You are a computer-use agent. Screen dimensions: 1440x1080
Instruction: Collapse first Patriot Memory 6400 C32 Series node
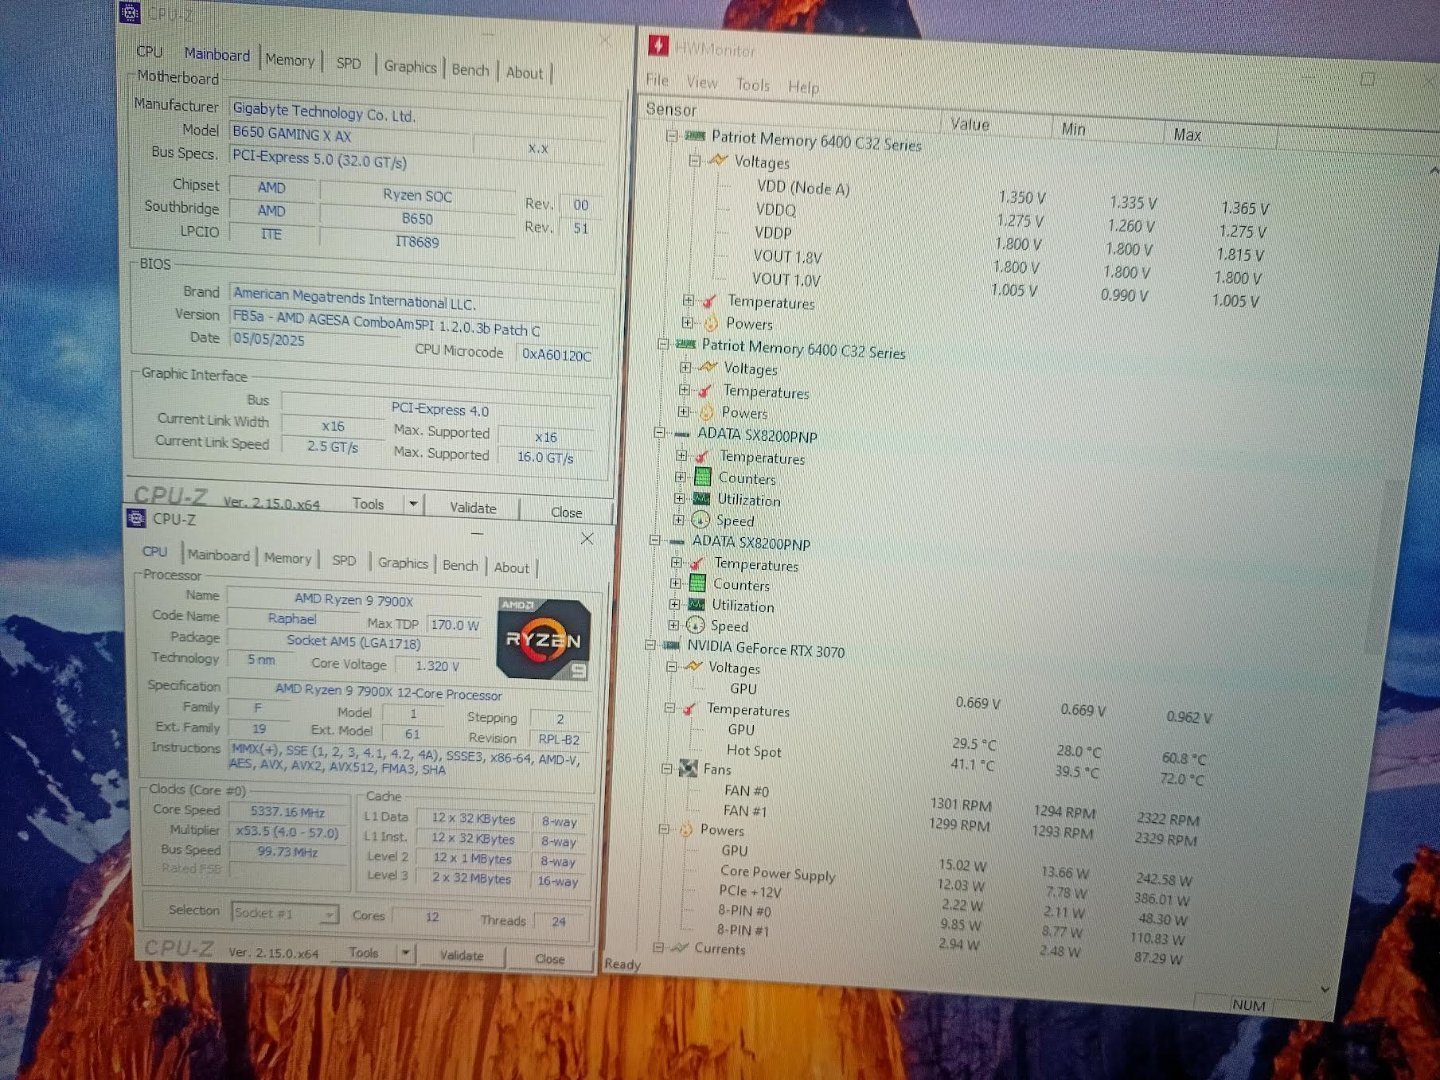coord(672,135)
